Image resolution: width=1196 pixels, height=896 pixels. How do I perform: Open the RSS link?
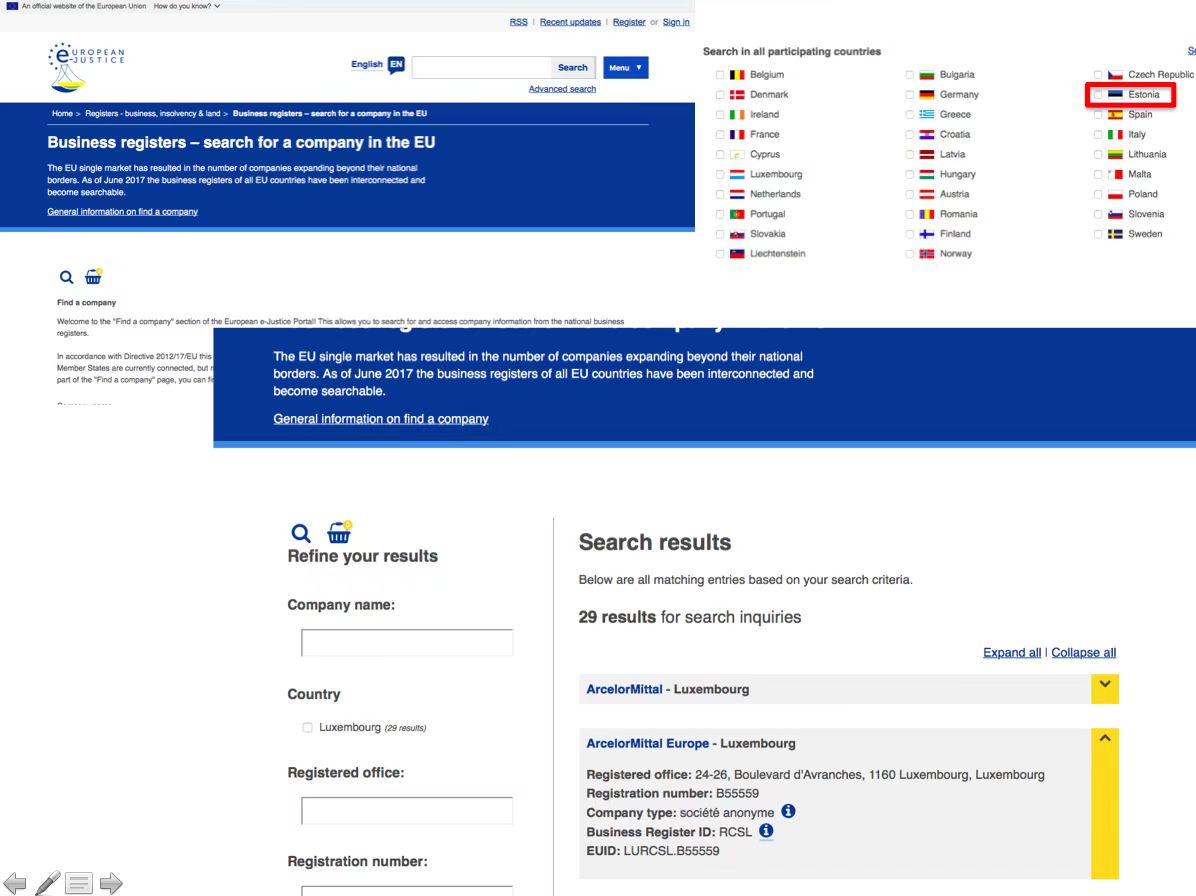pyautogui.click(x=519, y=22)
